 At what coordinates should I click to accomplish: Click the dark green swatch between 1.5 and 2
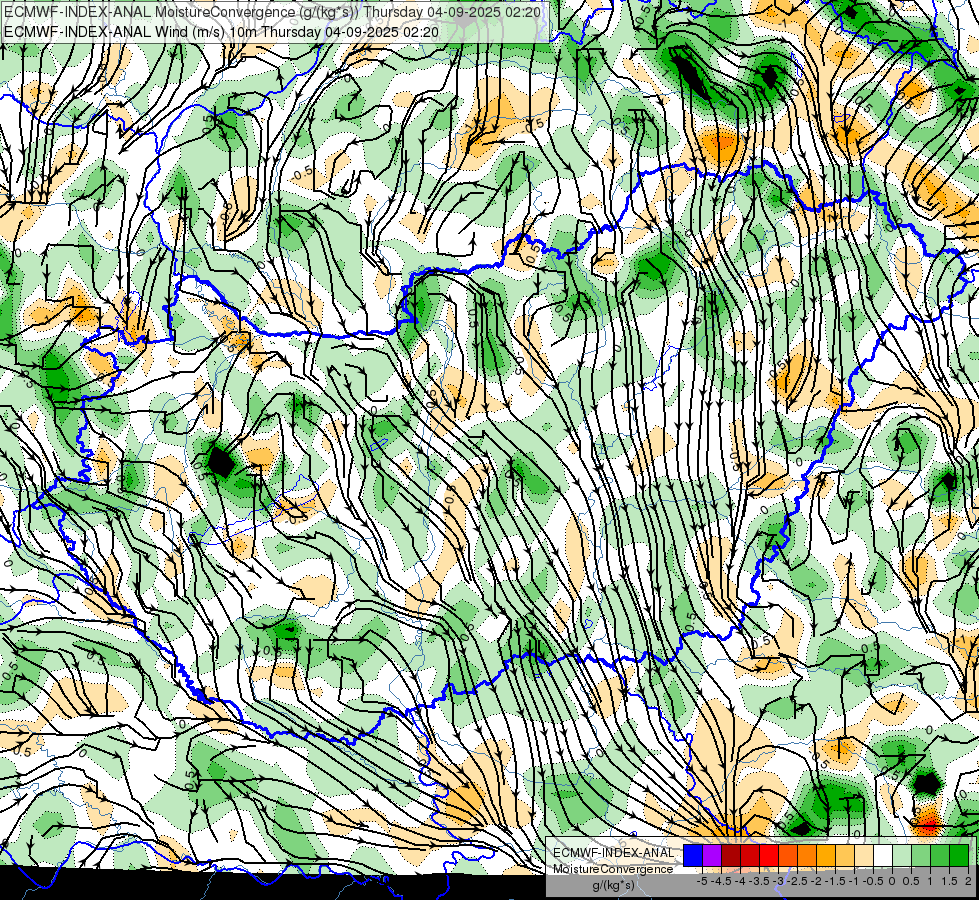tap(959, 855)
